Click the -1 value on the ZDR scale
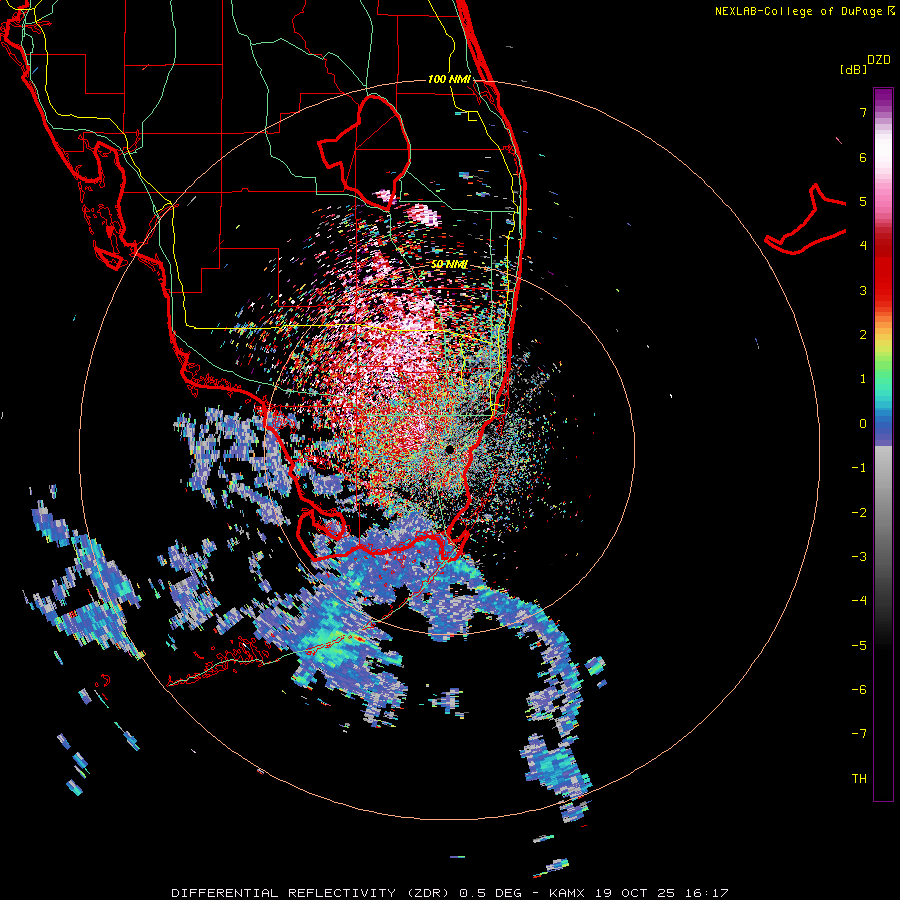 pos(859,468)
